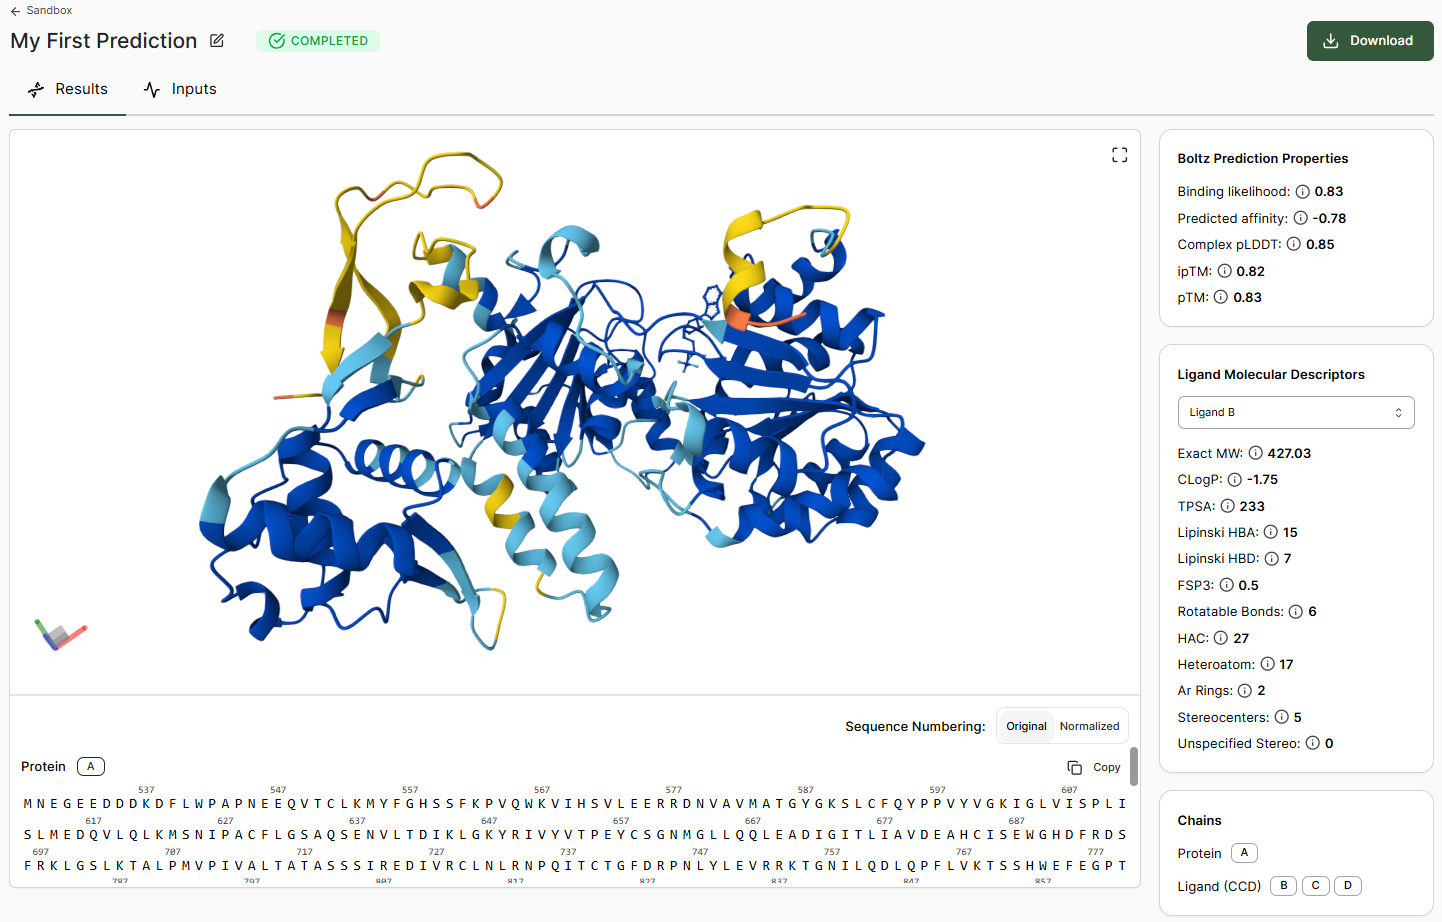1442x922 pixels.
Task: Toggle chain A badge in the sequence panel
Action: pyautogui.click(x=90, y=767)
